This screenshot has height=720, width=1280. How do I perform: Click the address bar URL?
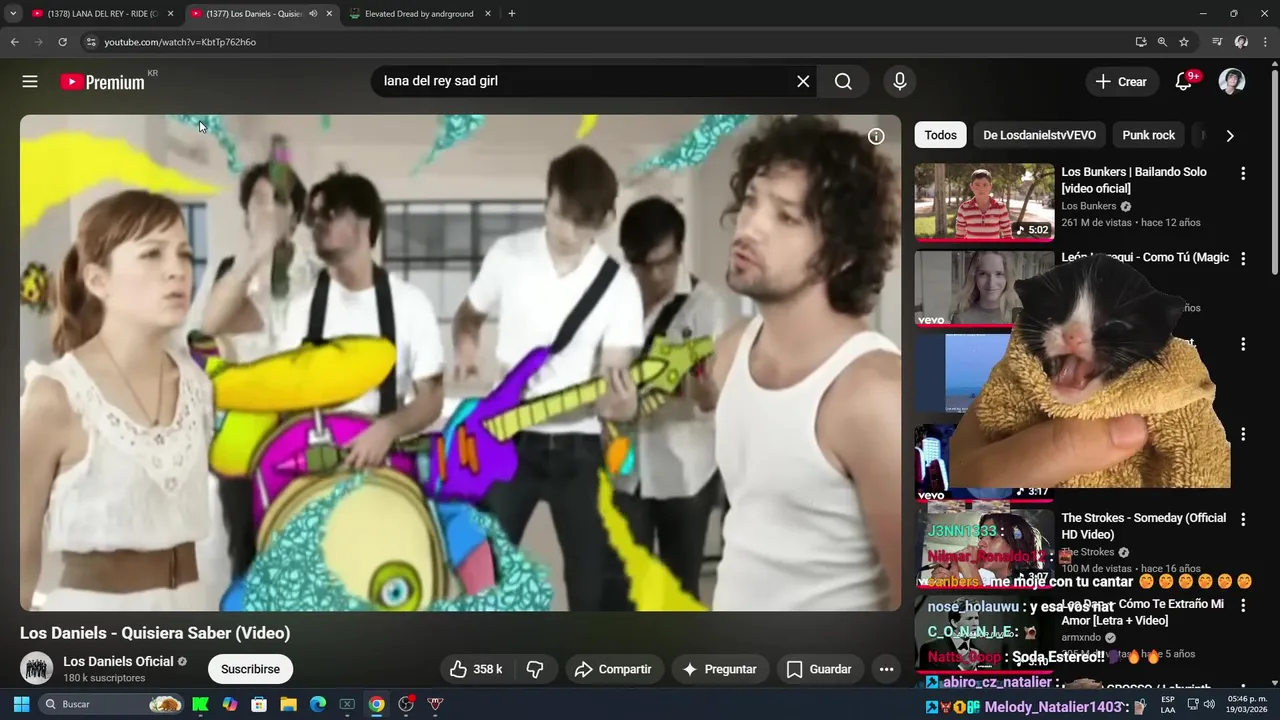click(x=180, y=42)
